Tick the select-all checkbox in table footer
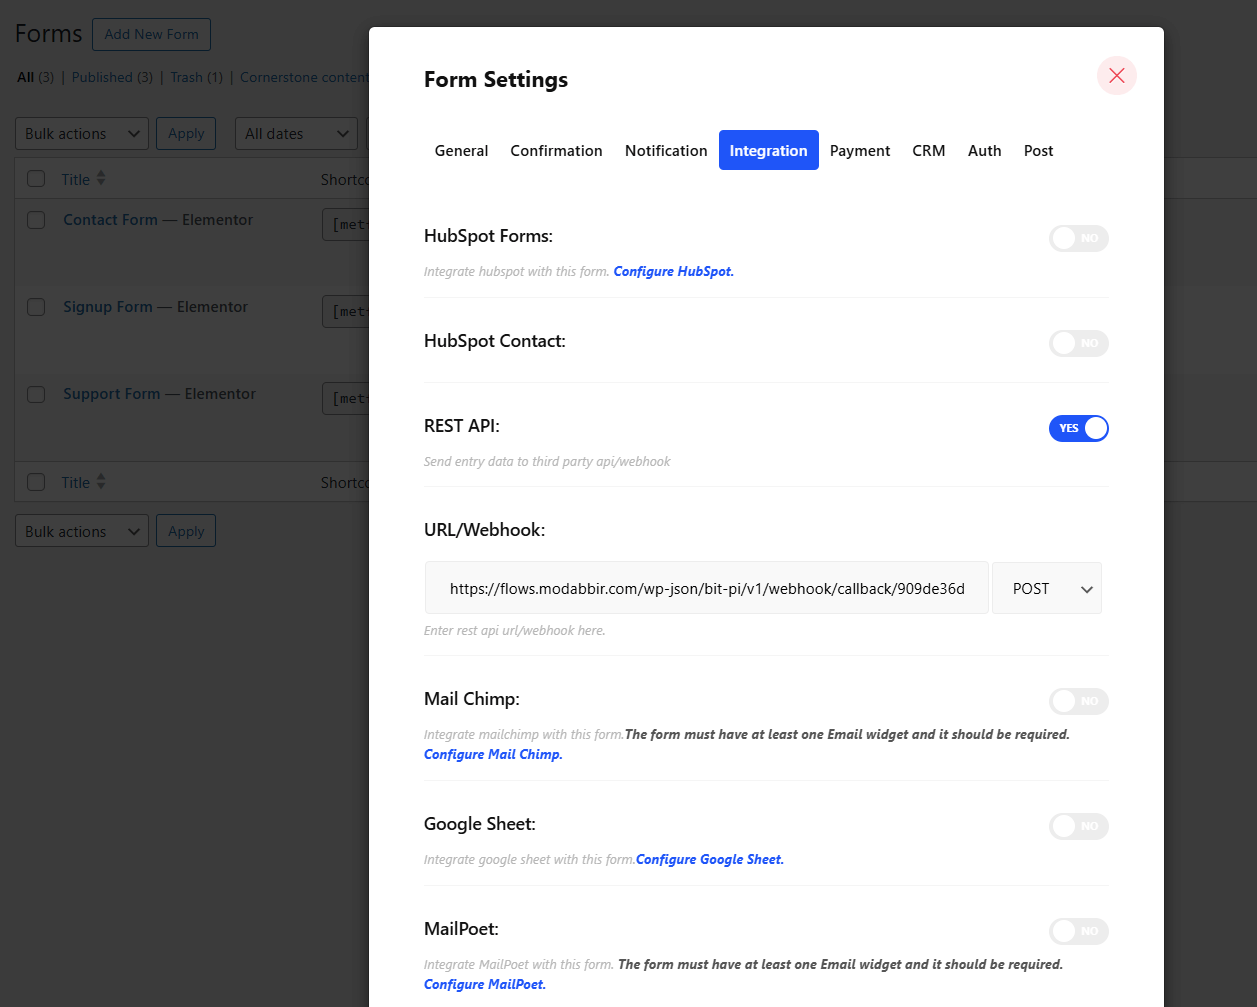1257x1007 pixels. click(x=36, y=482)
